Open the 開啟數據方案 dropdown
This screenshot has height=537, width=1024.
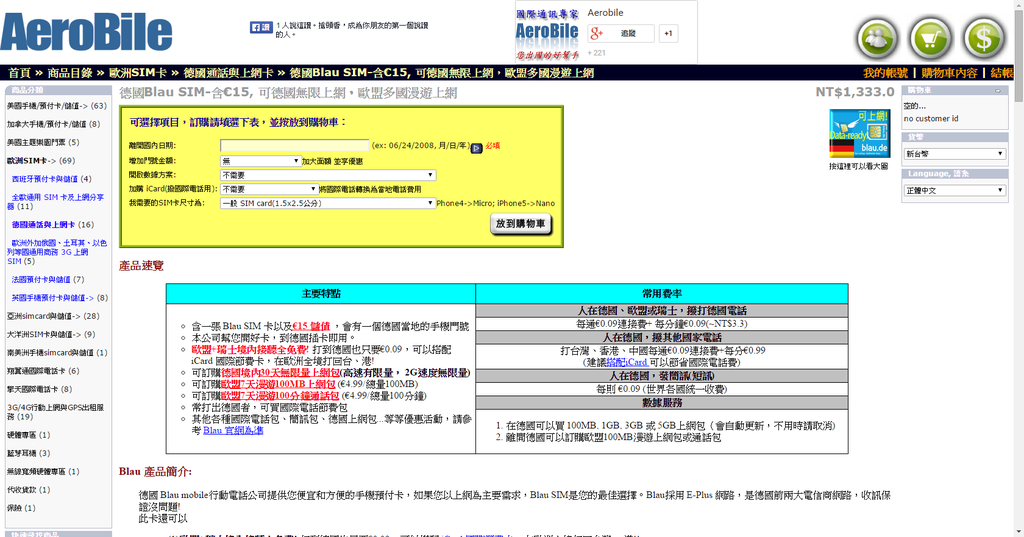coord(328,175)
